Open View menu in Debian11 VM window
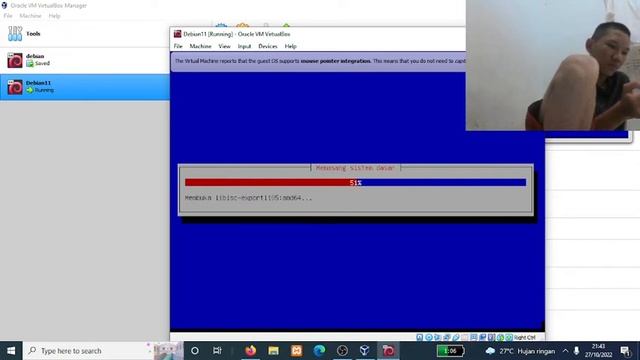The height and width of the screenshot is (360, 640). 224,46
